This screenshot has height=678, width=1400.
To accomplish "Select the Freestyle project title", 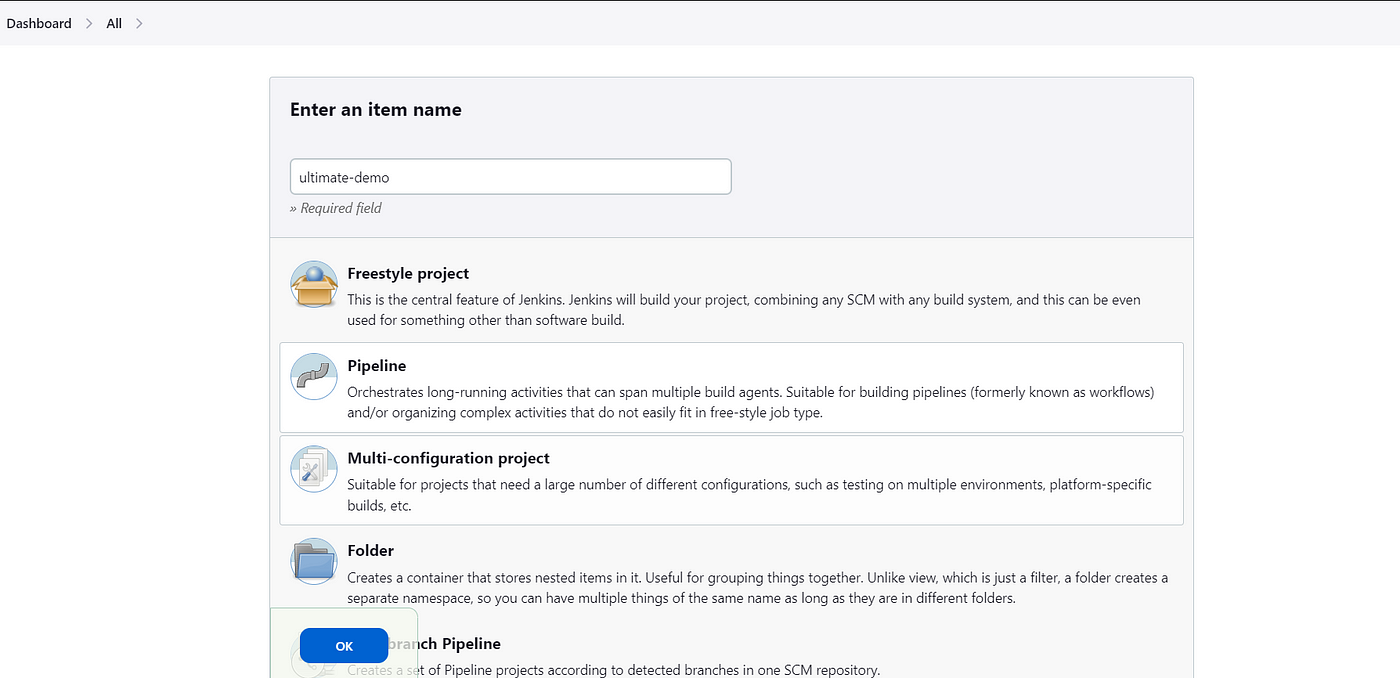I will [x=408, y=273].
